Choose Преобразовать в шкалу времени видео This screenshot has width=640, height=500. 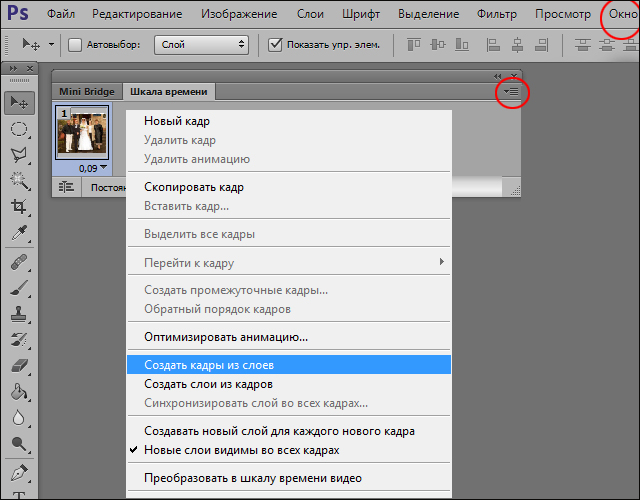289,478
